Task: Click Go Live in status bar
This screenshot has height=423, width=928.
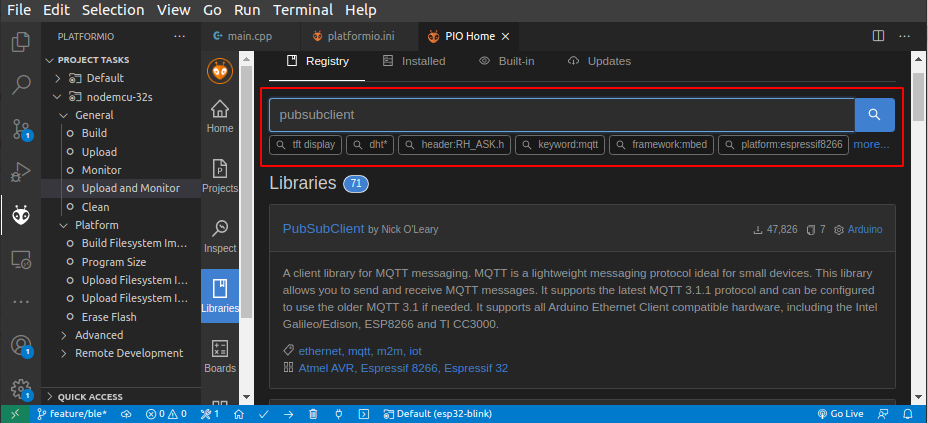Action: point(840,414)
